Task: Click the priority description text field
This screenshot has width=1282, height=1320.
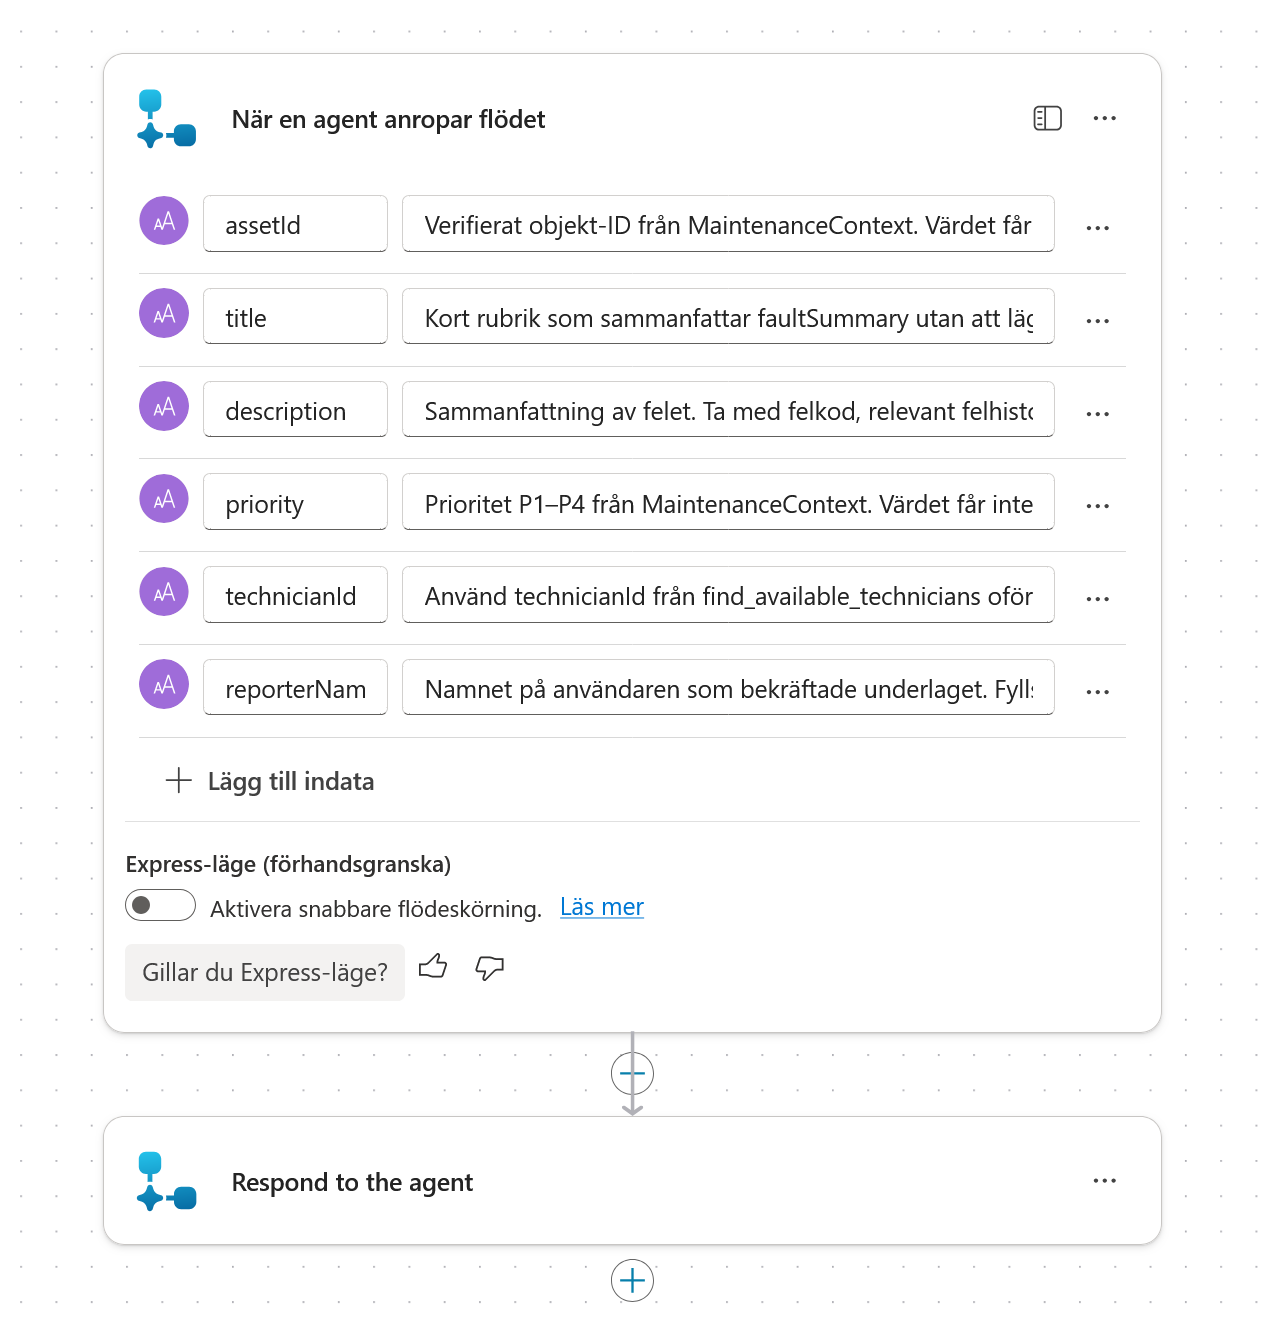Action: click(728, 502)
